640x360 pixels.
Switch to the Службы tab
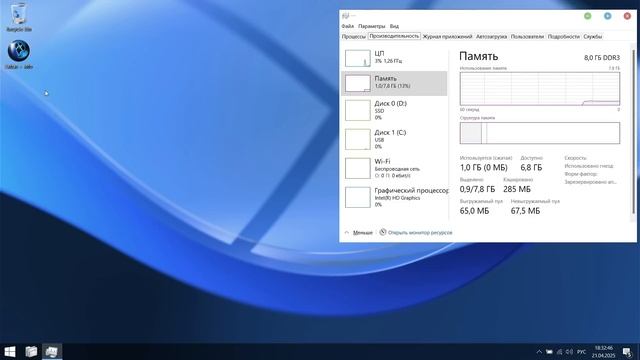(x=593, y=37)
